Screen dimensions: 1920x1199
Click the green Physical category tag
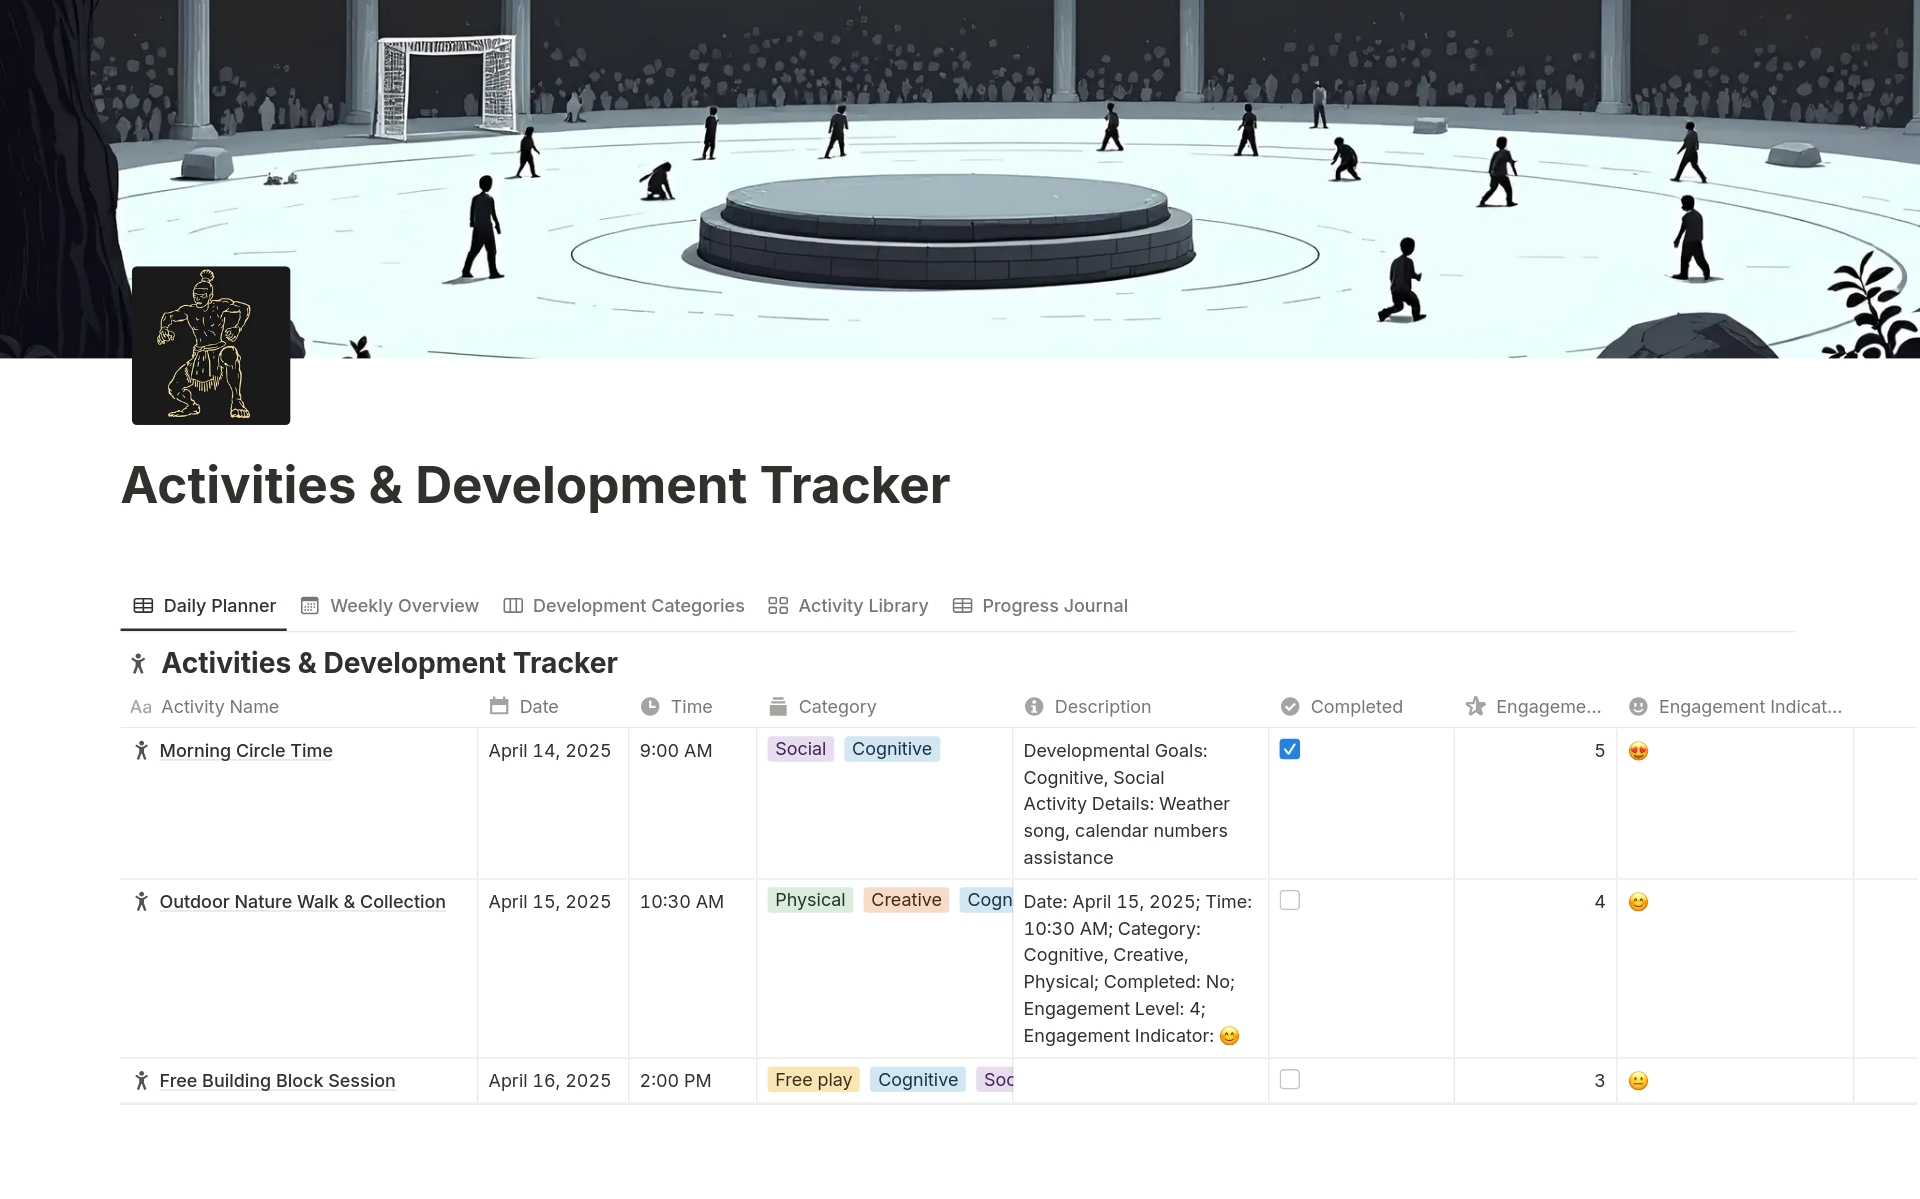click(x=810, y=900)
